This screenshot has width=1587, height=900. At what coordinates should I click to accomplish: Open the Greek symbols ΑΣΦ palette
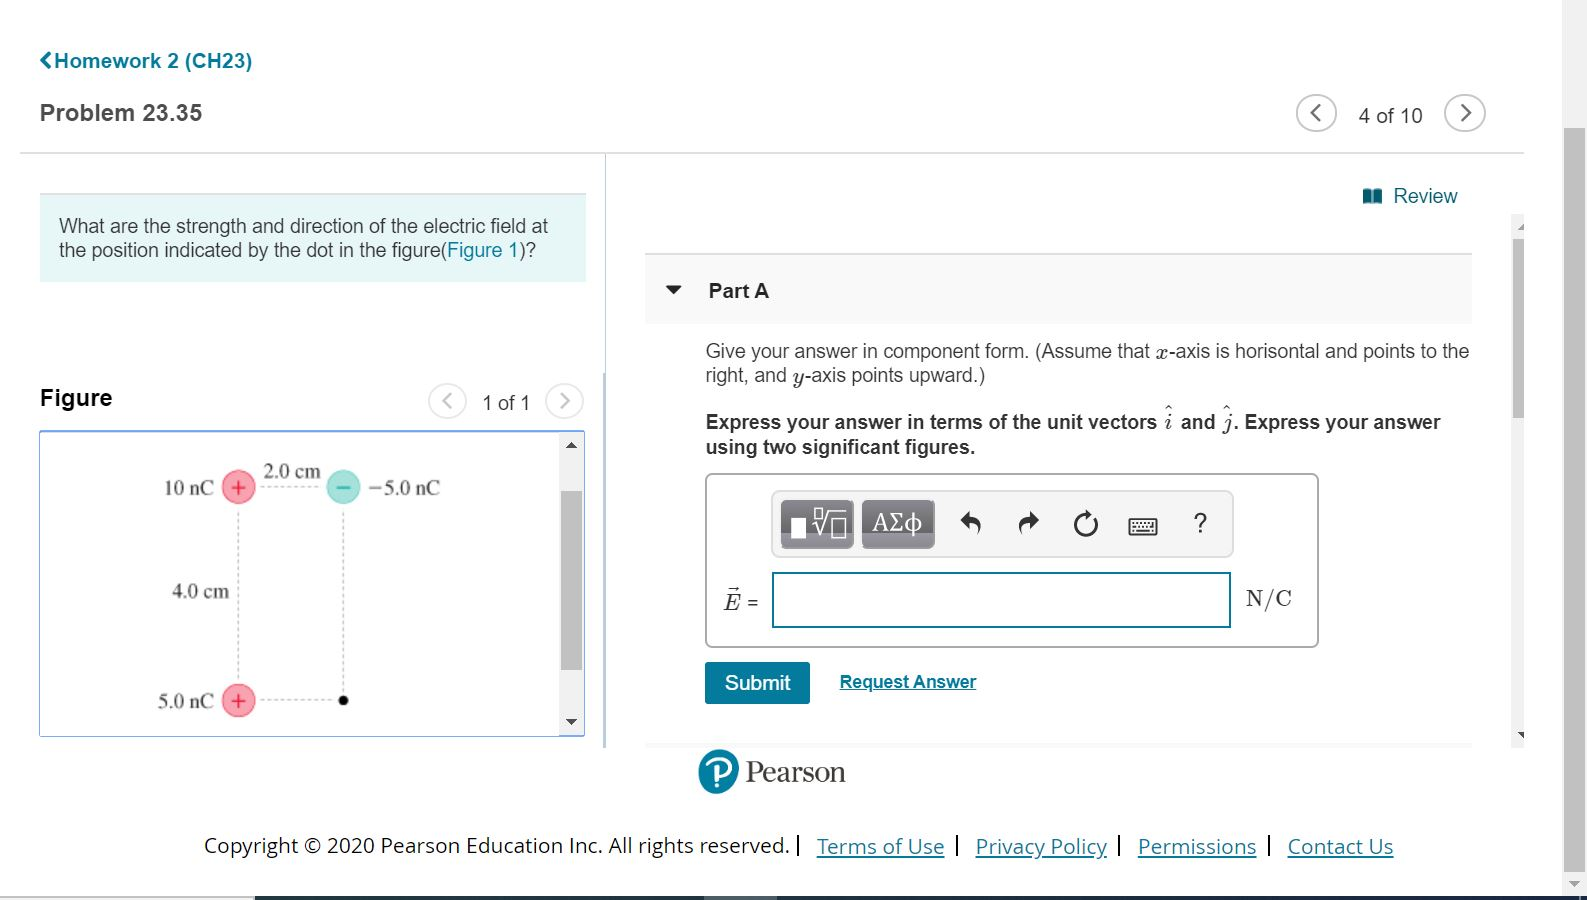coord(897,522)
